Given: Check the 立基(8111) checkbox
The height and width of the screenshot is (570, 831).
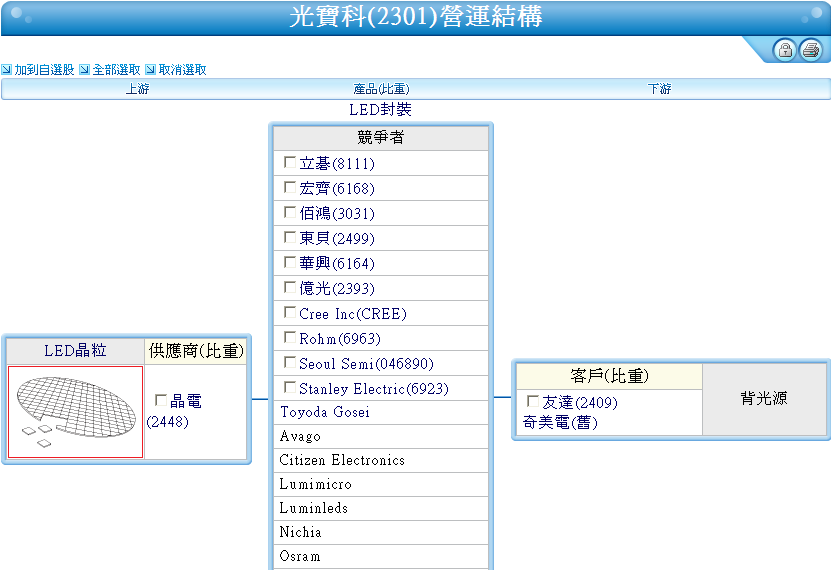Looking at the screenshot, I should tap(290, 162).
